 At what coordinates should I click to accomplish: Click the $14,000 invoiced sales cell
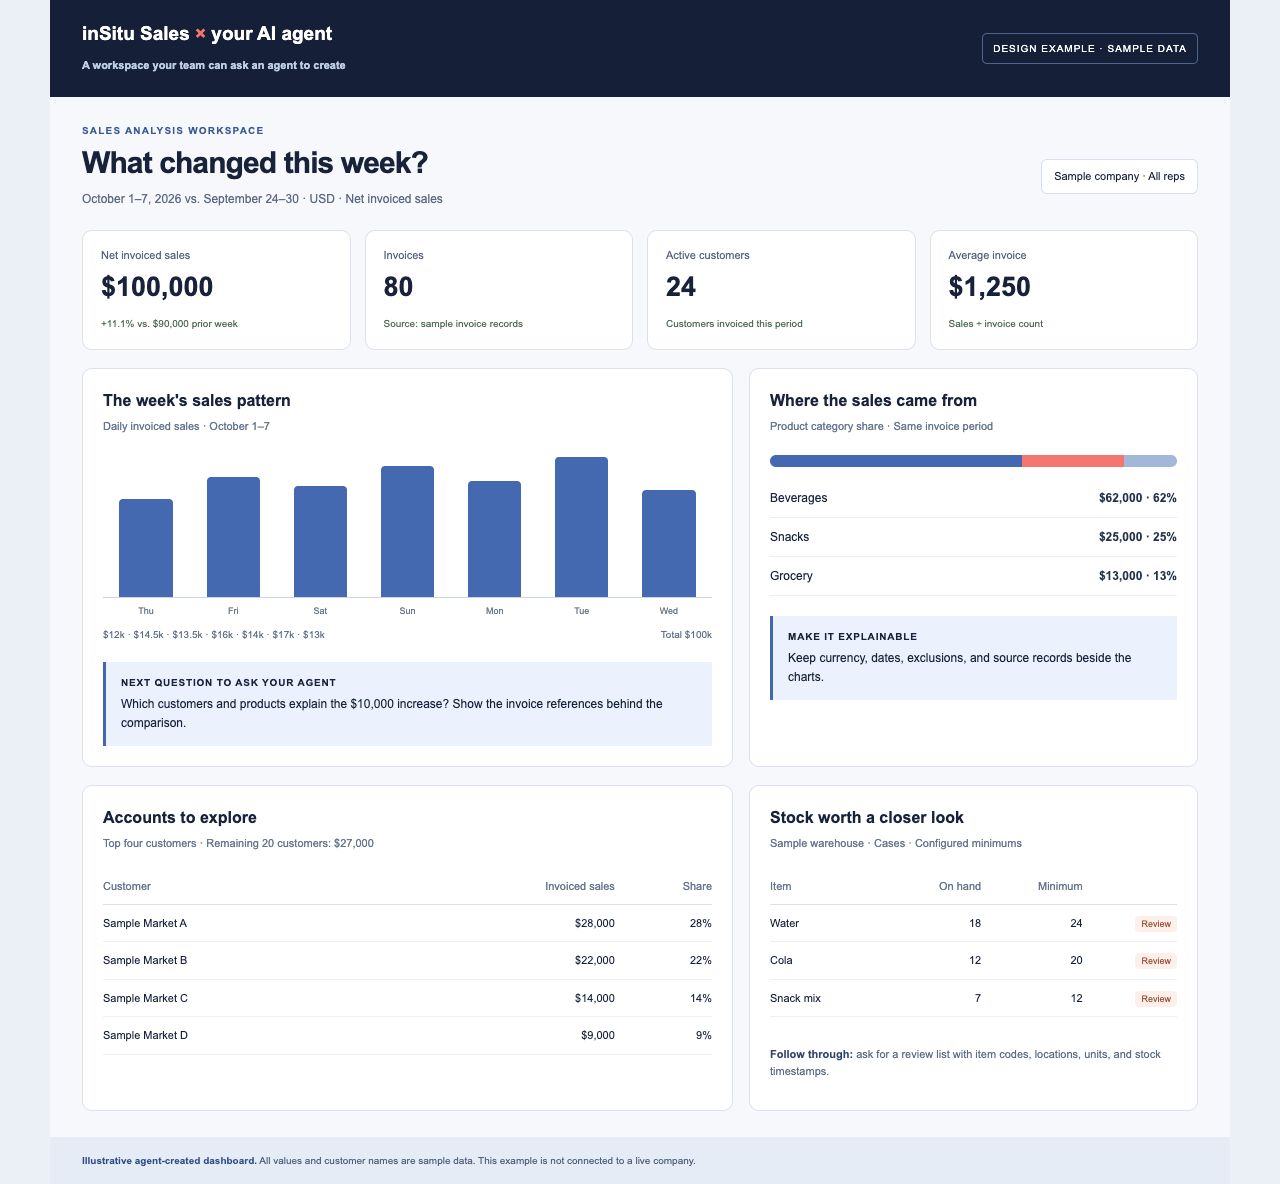pyautogui.click(x=595, y=998)
